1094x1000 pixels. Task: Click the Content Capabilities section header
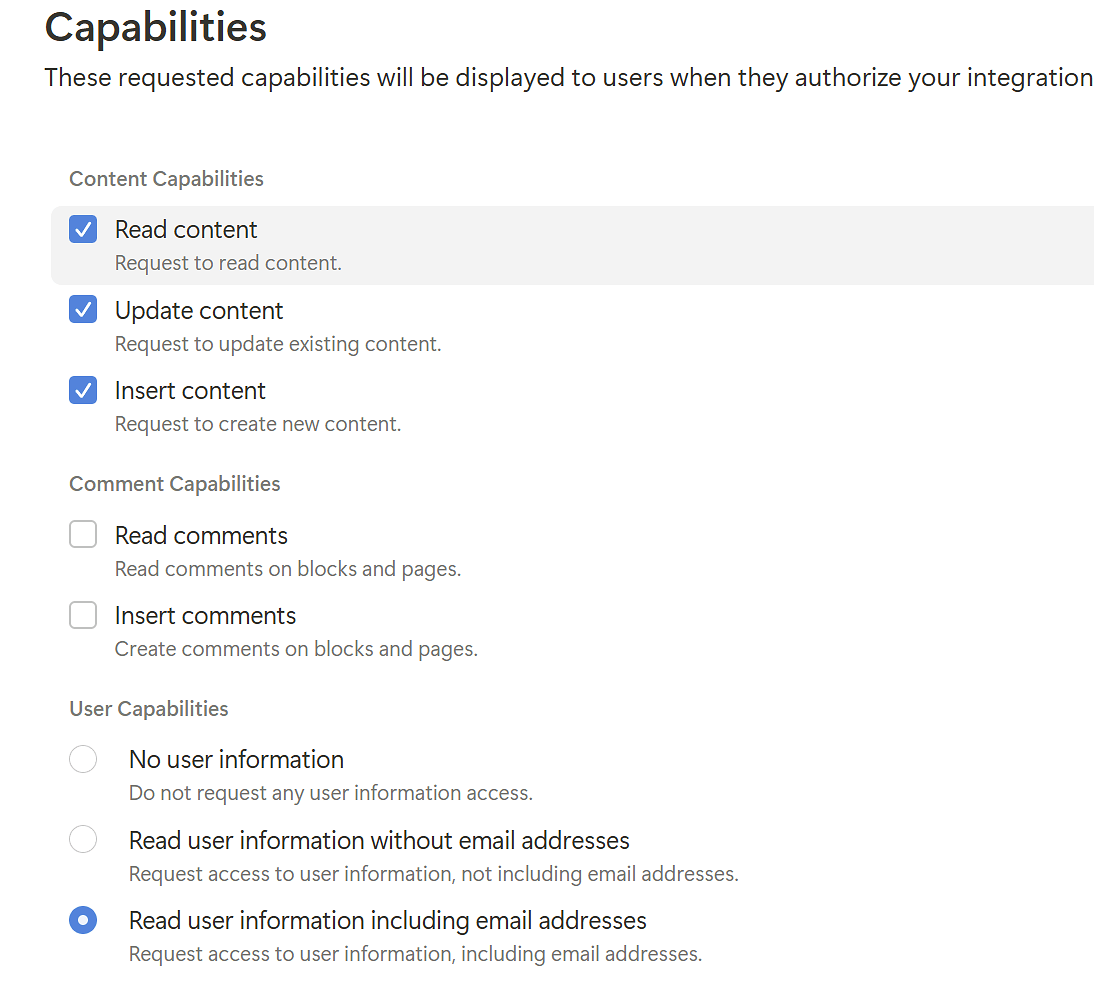tap(166, 178)
